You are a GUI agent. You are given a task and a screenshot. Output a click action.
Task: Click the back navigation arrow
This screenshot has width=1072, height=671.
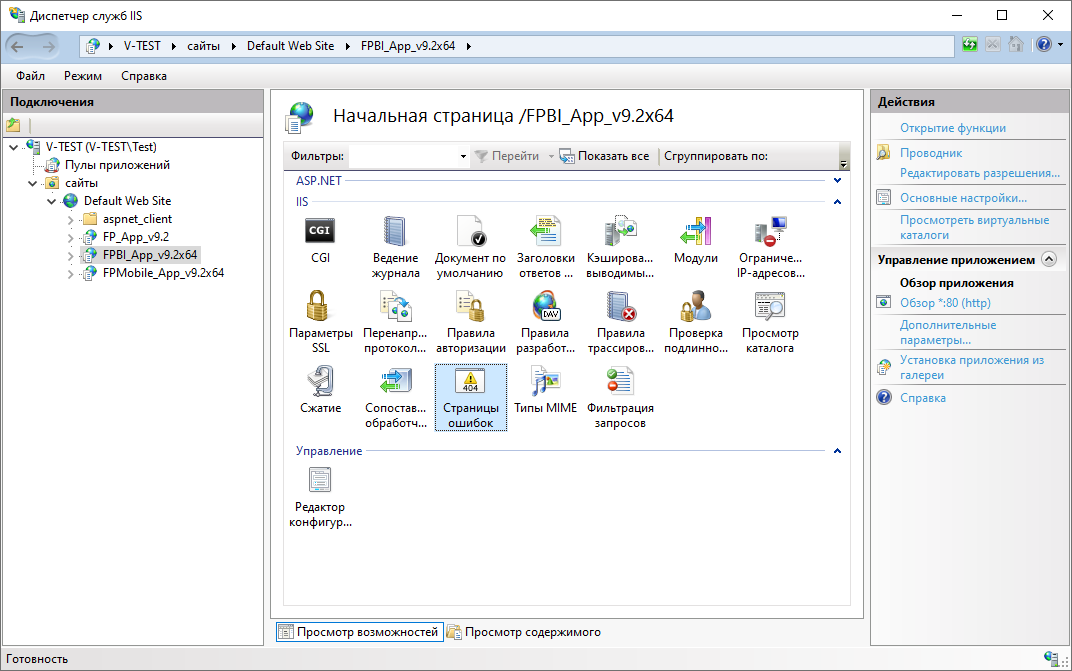(x=18, y=47)
